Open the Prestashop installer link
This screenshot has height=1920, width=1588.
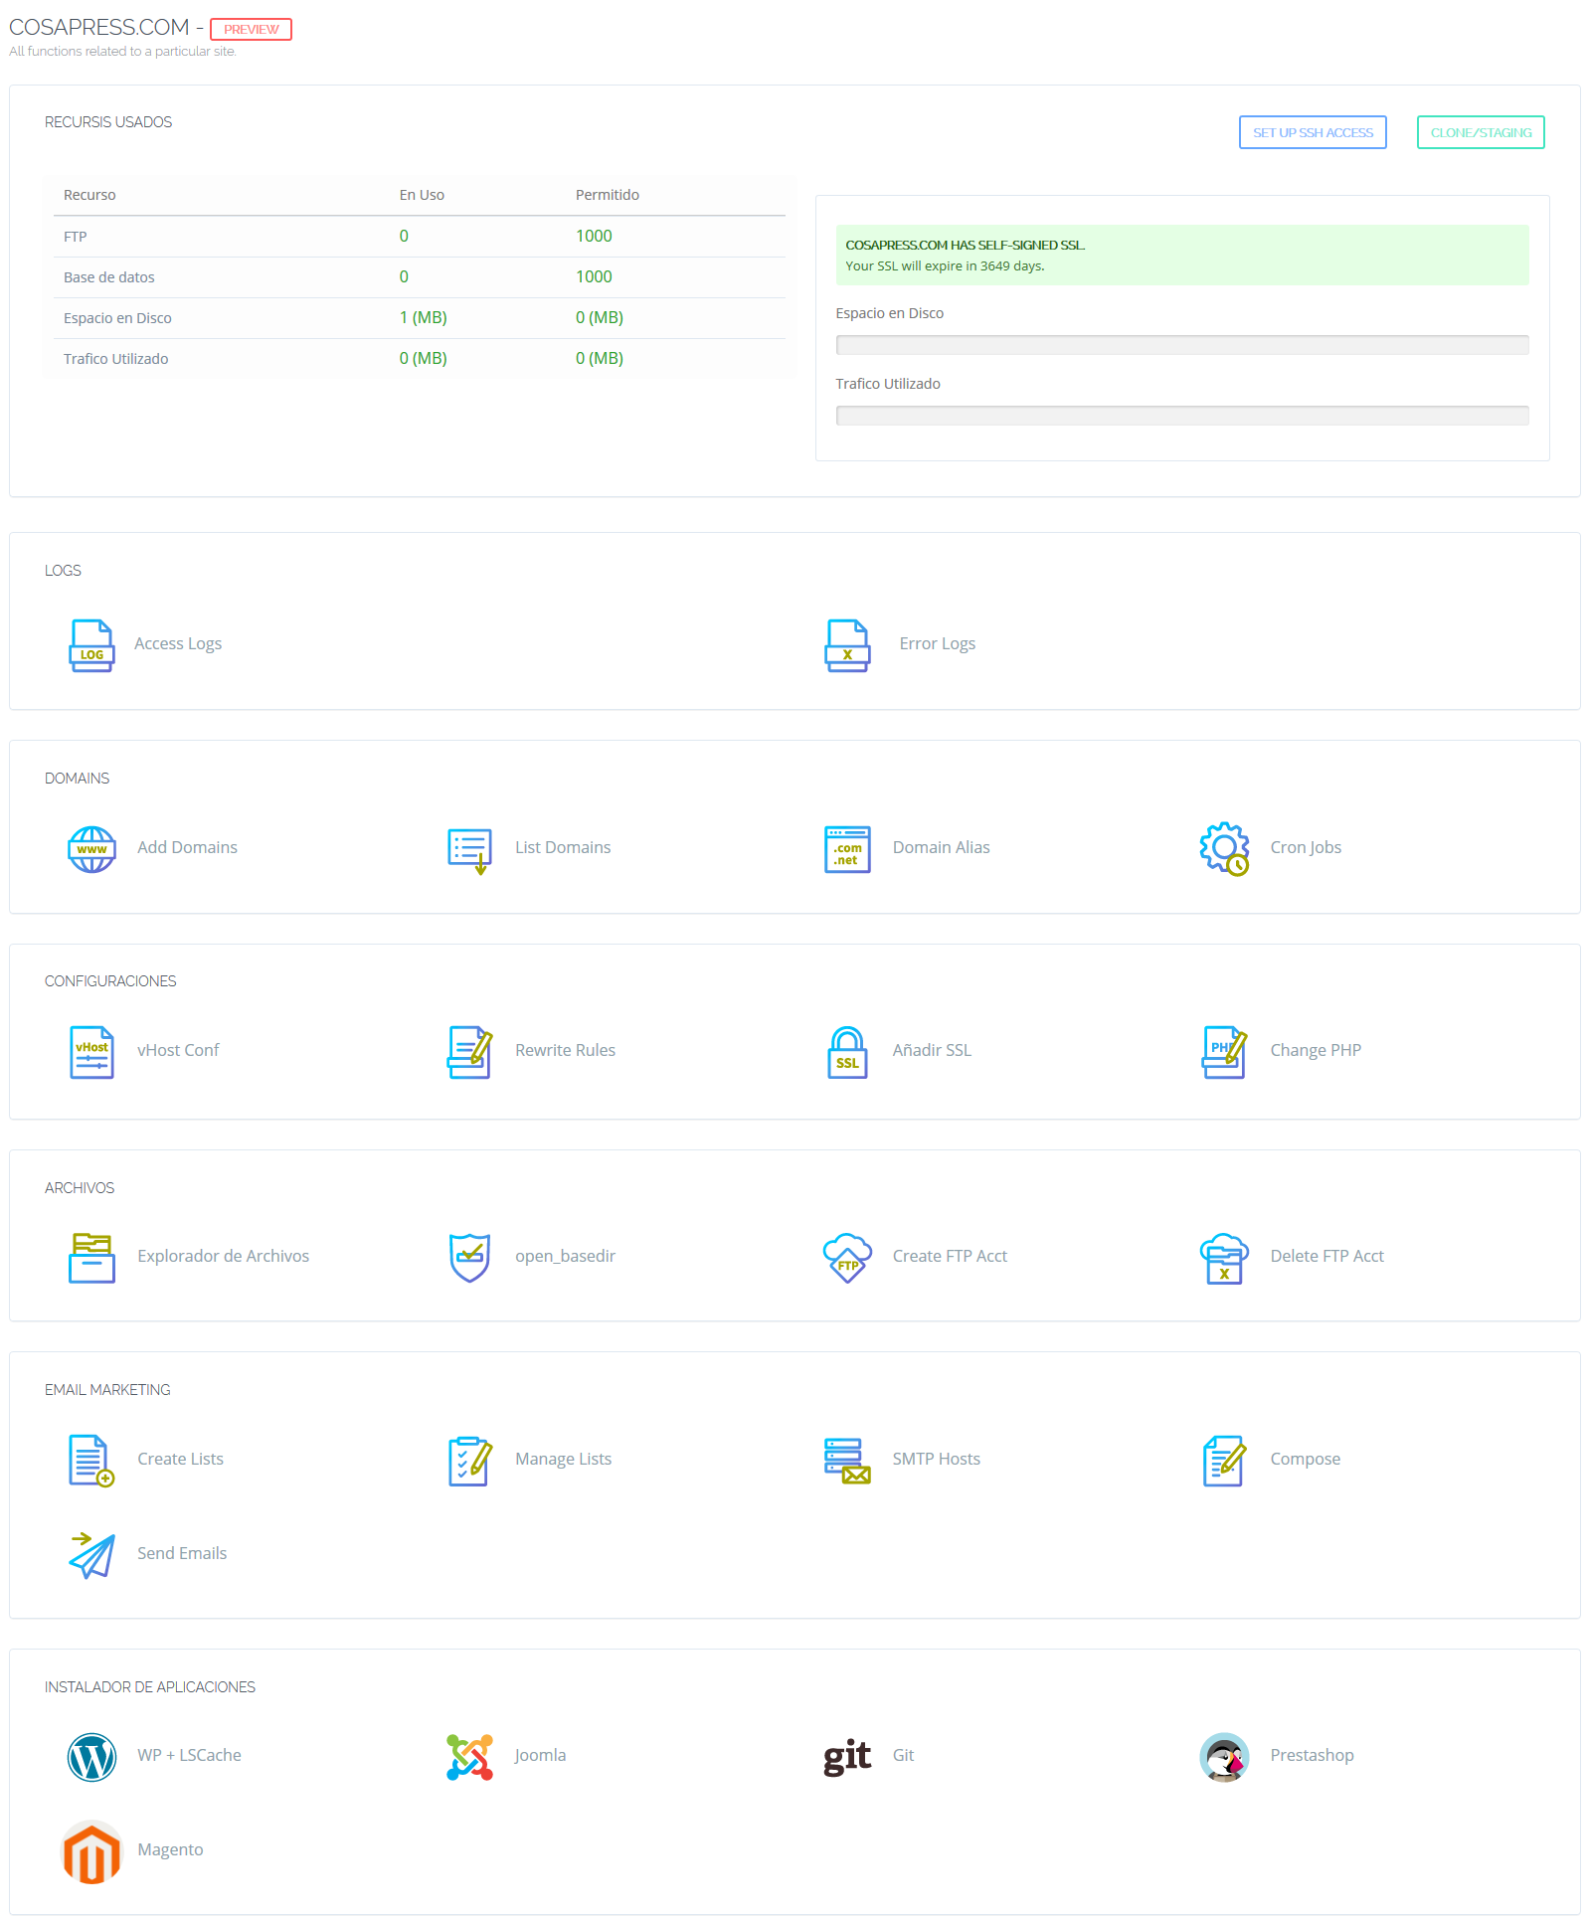1311,1756
